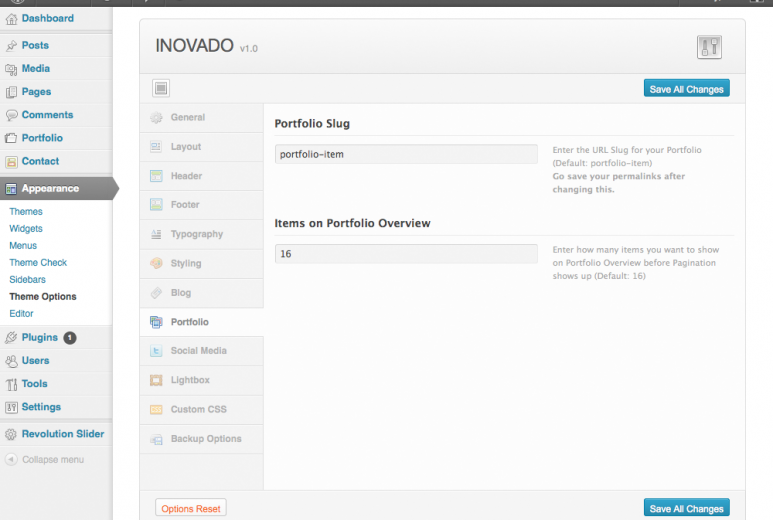This screenshot has height=520, width=773.
Task: Click the Appearance icon in sidebar
Action: [11, 189]
